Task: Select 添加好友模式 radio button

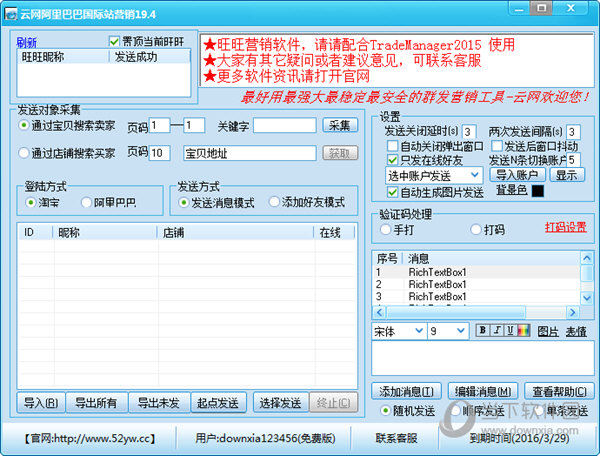Action: 274,202
